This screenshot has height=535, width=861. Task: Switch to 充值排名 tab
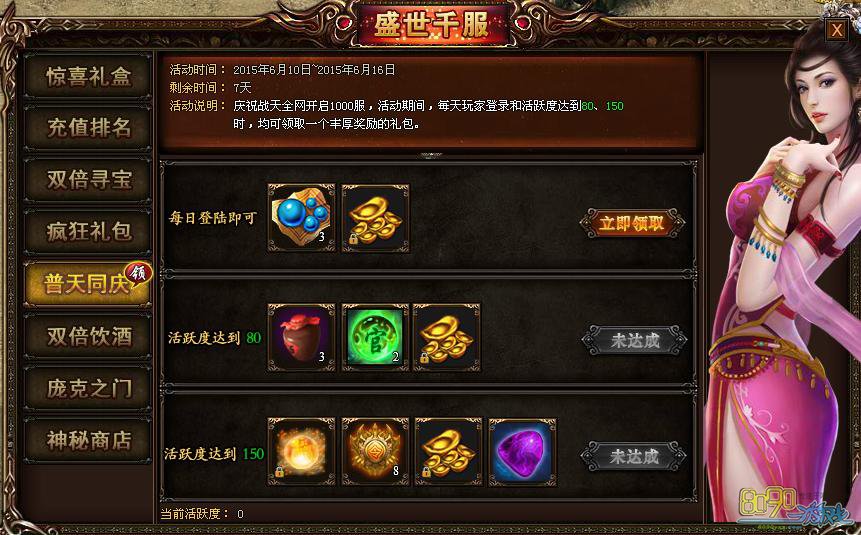[x=88, y=127]
